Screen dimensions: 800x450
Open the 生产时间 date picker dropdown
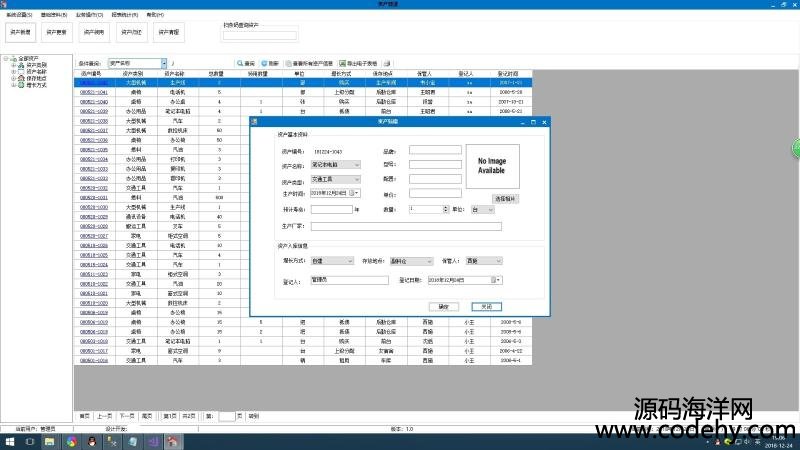tap(357, 193)
